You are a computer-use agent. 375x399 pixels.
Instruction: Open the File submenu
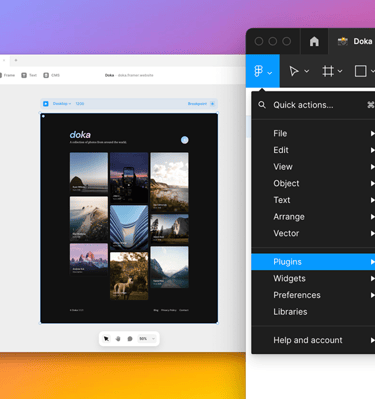click(313, 133)
